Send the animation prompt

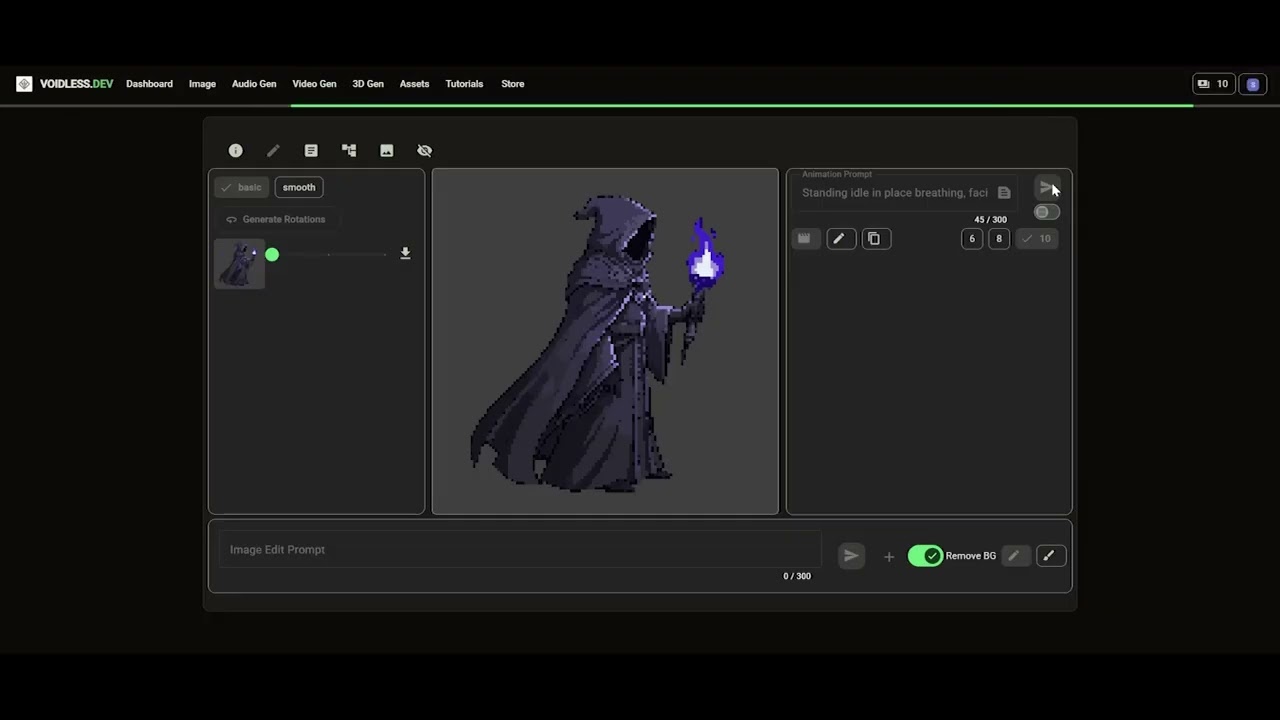[1046, 188]
